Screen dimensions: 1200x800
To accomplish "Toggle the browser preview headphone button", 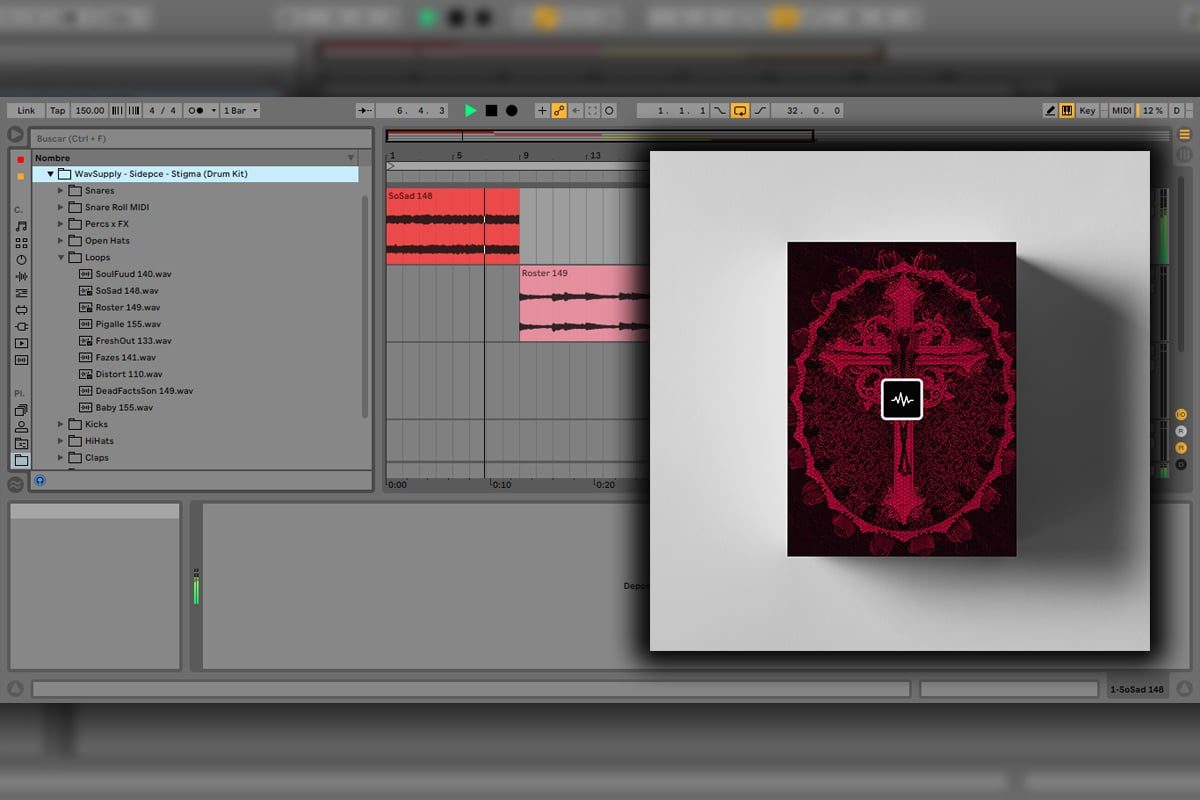I will pyautogui.click(x=40, y=481).
